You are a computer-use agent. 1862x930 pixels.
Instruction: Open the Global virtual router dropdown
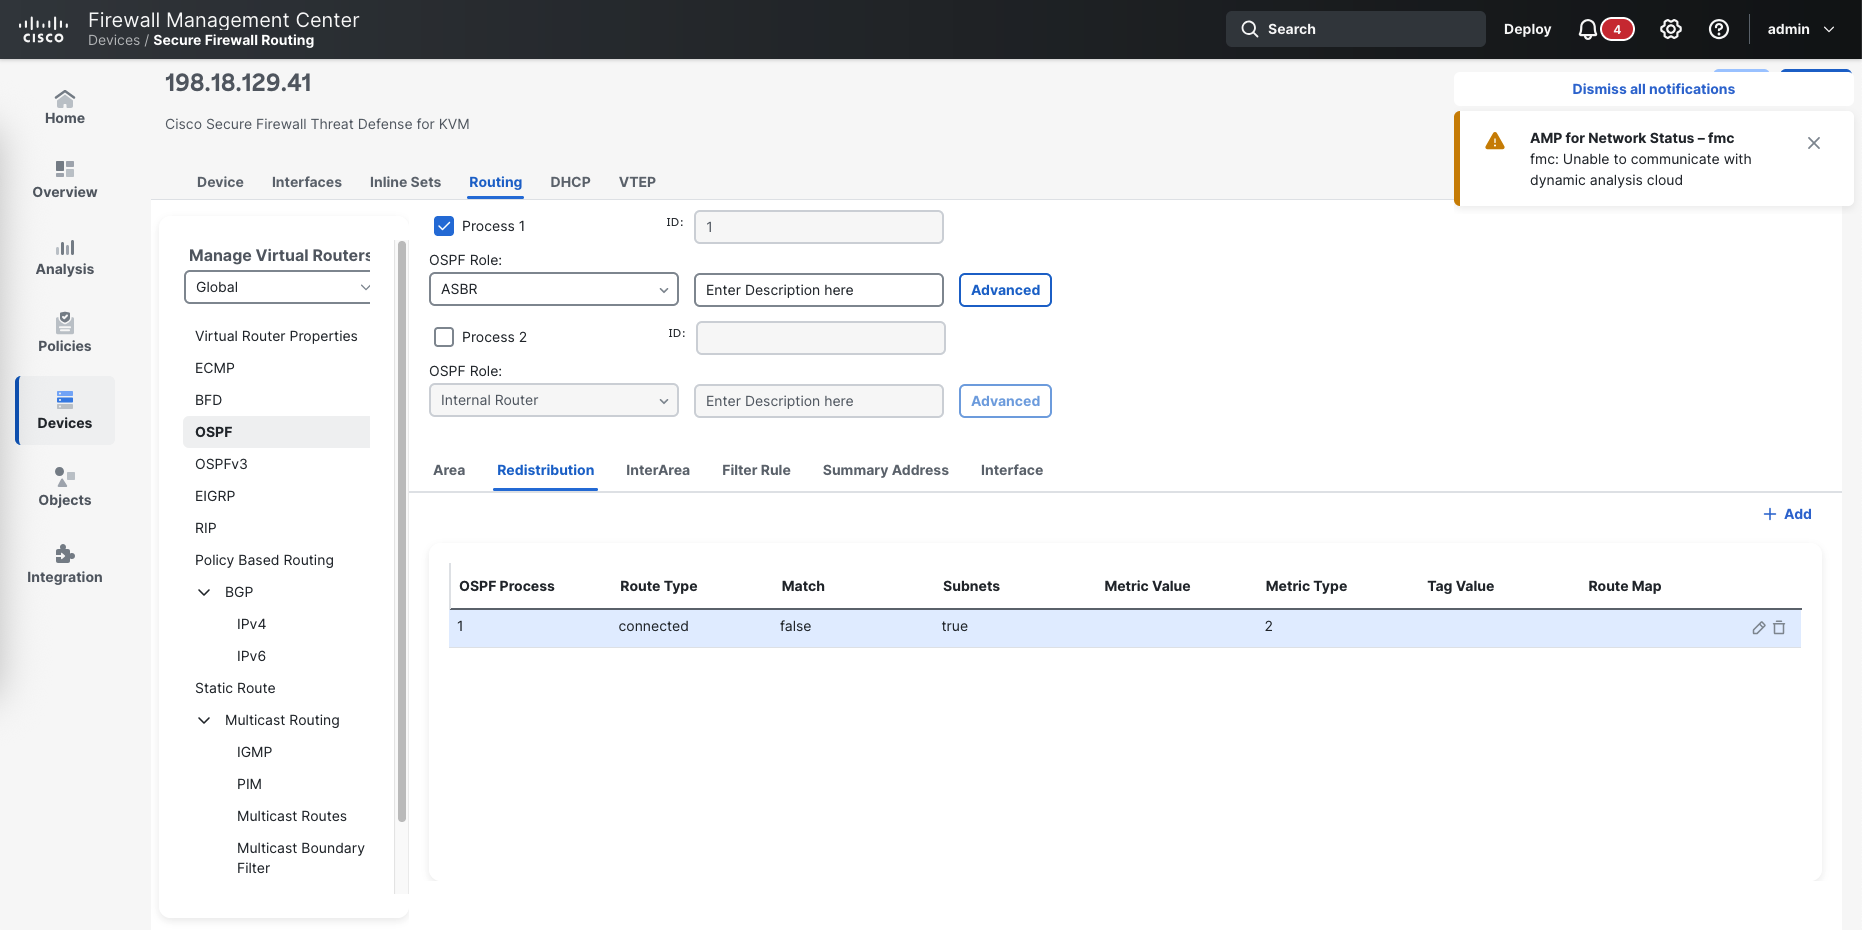(x=279, y=287)
